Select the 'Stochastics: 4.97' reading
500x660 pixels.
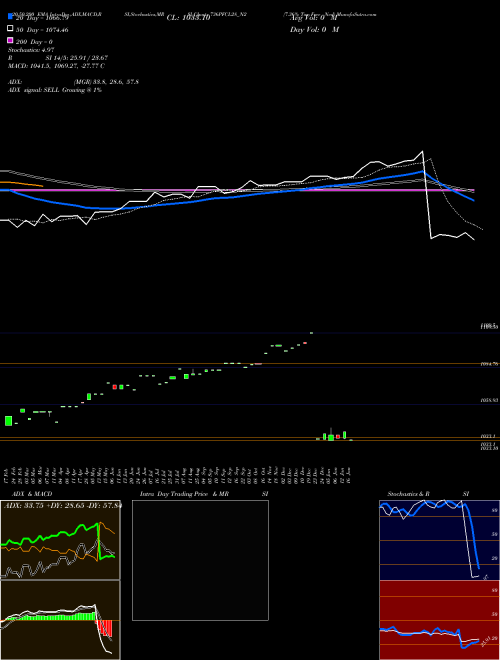[x=31, y=50]
